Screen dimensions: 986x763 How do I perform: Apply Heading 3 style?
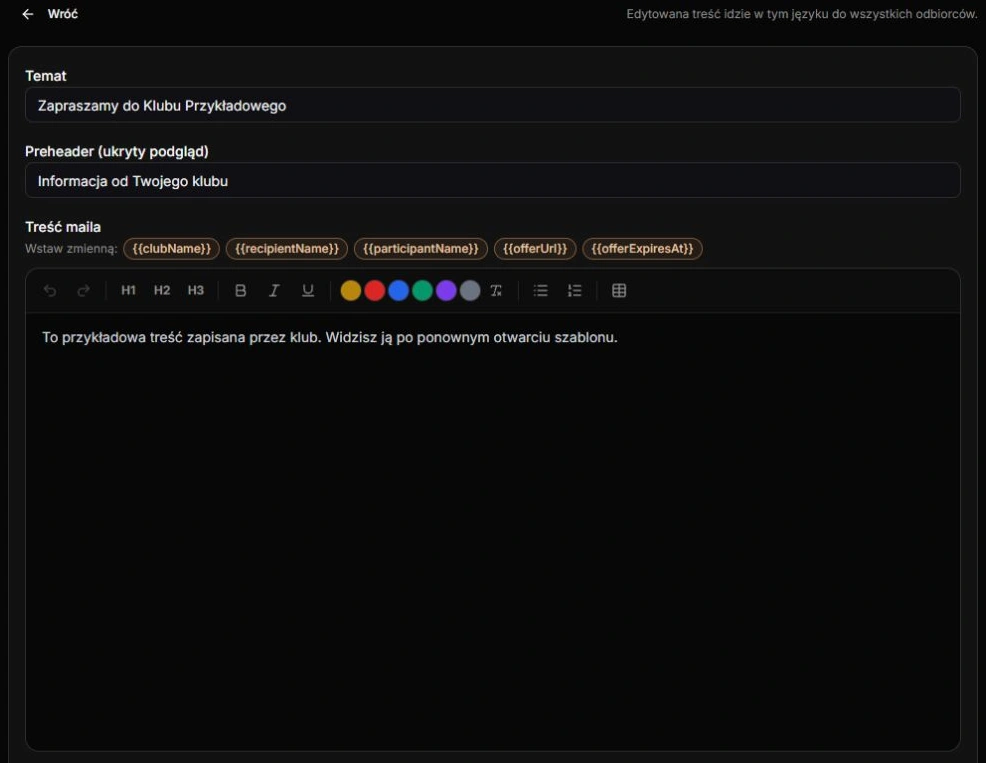[x=196, y=291]
